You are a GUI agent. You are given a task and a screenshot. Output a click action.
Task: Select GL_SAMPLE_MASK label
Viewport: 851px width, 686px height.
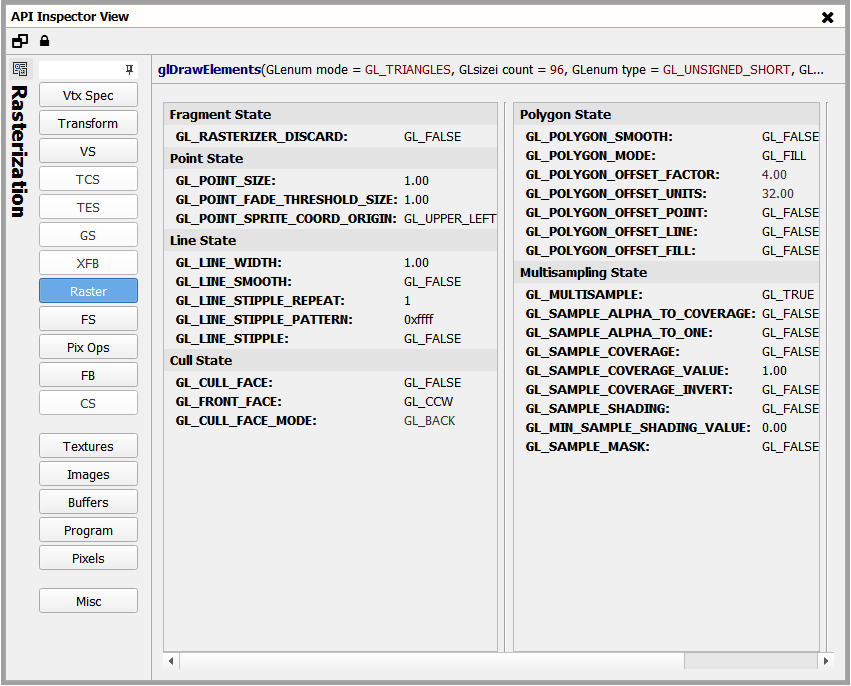[587, 447]
